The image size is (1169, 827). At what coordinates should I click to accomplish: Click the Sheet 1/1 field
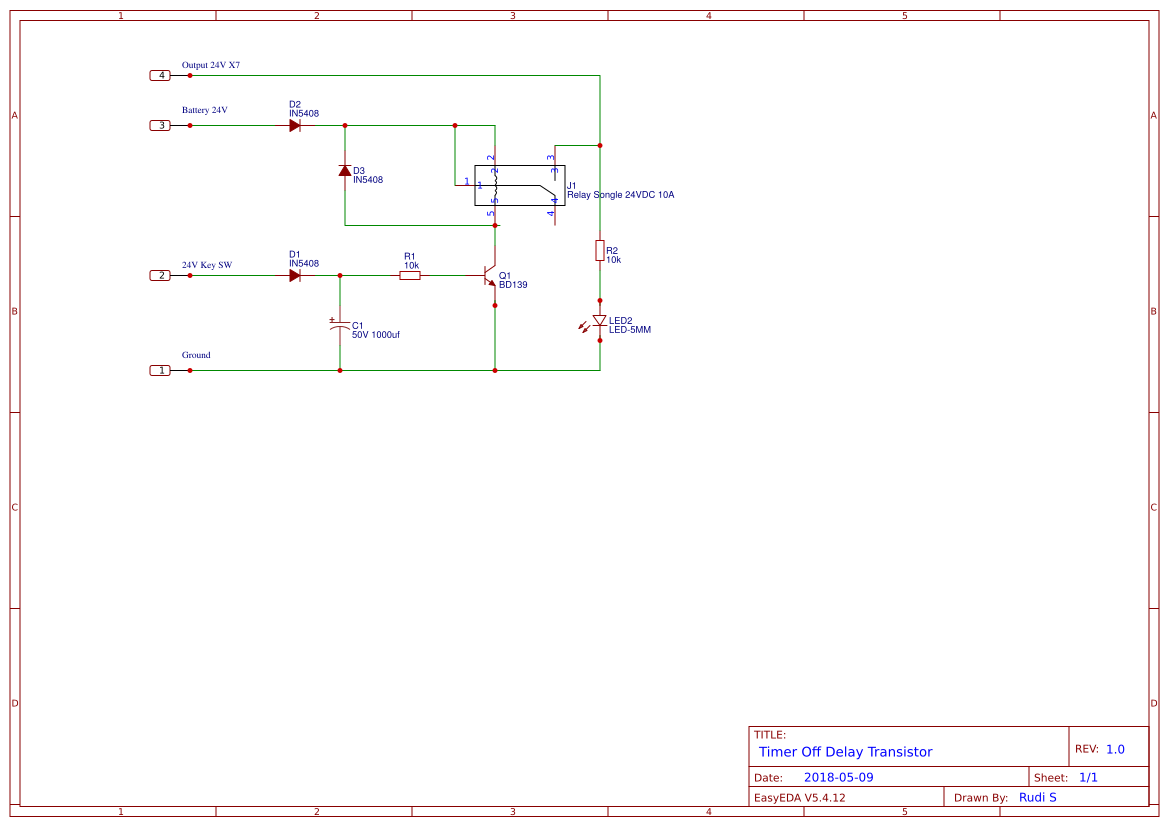coord(1088,777)
